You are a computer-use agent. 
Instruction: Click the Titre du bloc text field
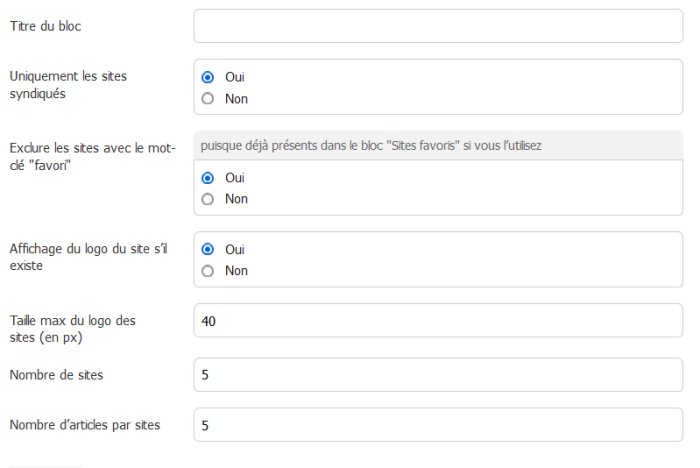pos(438,26)
